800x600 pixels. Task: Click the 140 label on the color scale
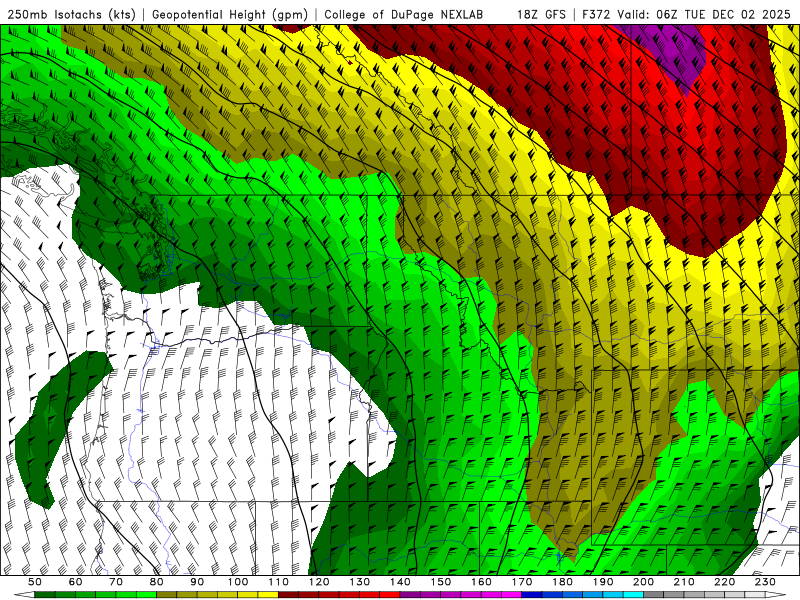[401, 582]
